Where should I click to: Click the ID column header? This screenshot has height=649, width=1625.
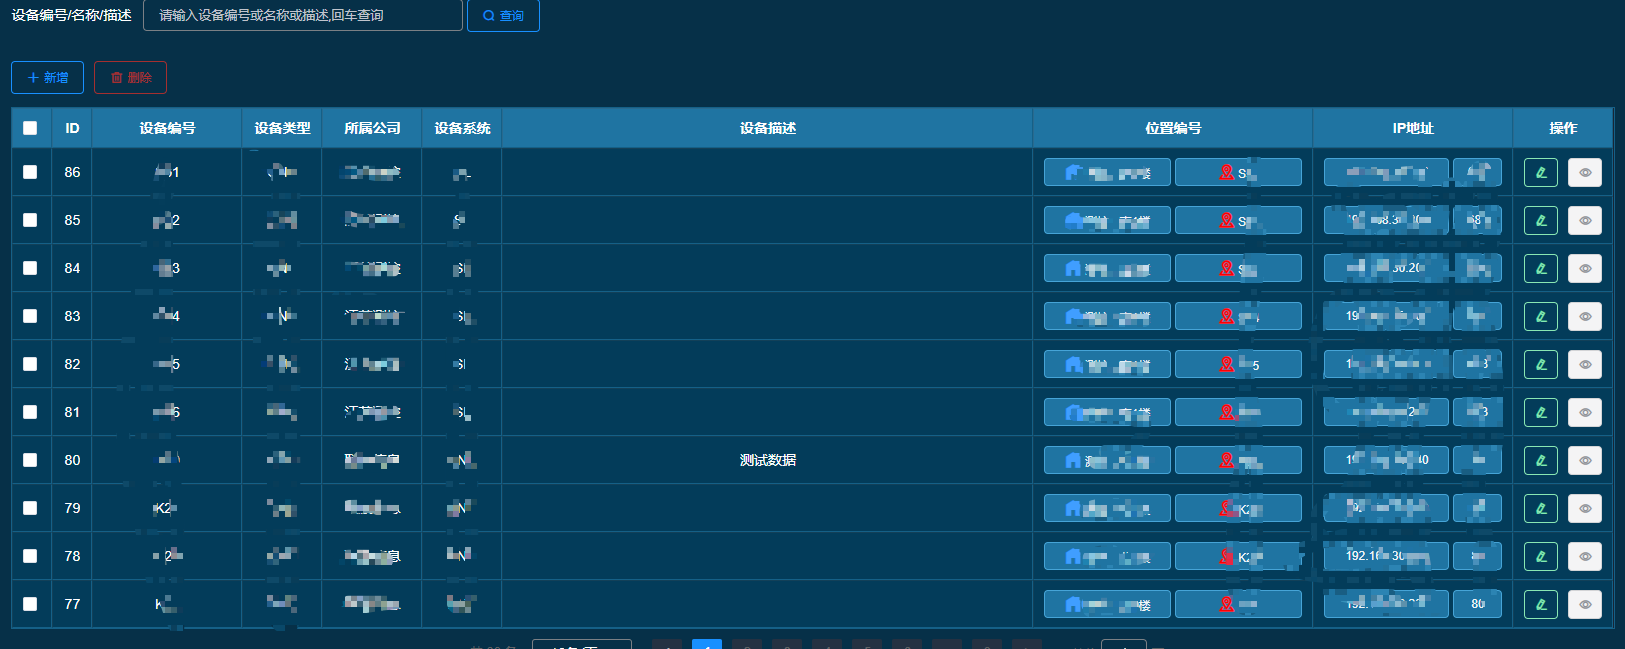point(72,128)
